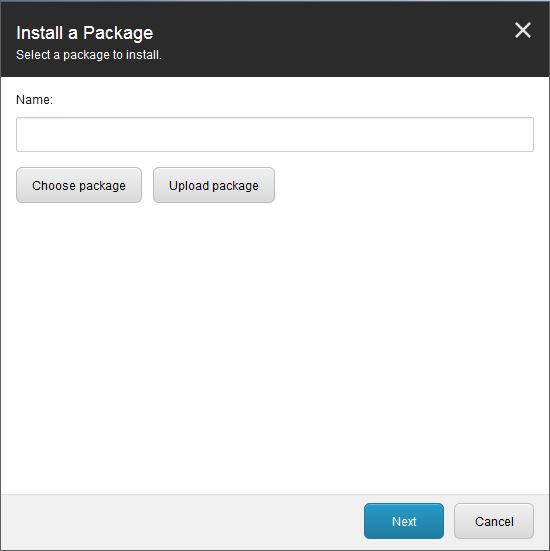This screenshot has width=550, height=551.
Task: Click the 'Select a package to install' subtitle
Action: 89,55
